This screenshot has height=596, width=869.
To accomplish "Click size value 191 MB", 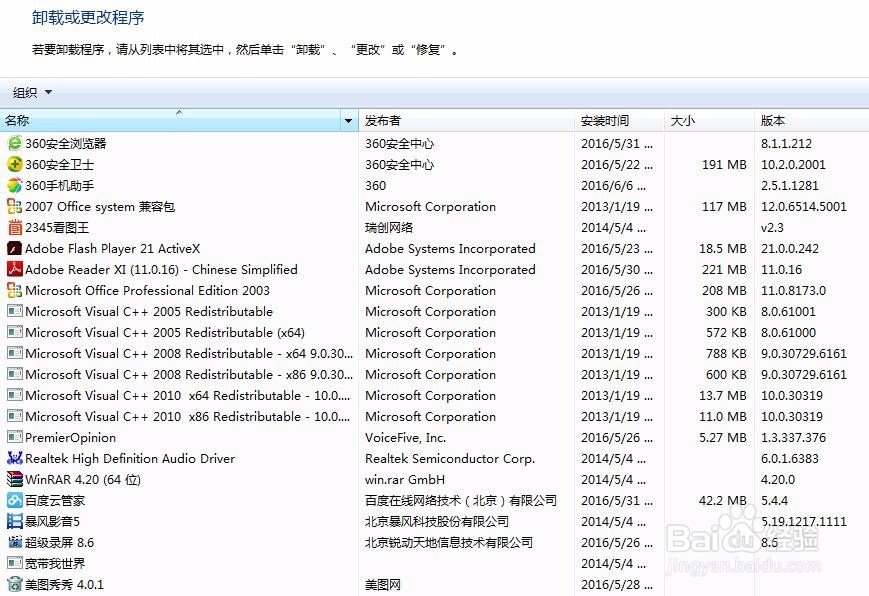I will [x=724, y=165].
